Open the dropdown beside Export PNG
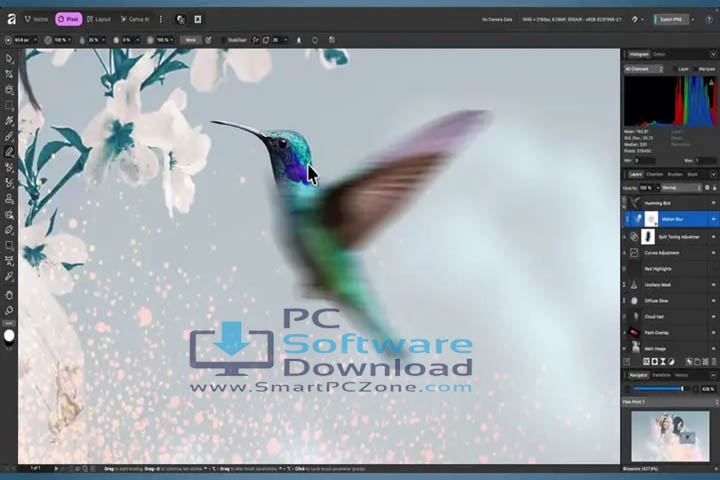This screenshot has height=480, width=720. coord(693,19)
